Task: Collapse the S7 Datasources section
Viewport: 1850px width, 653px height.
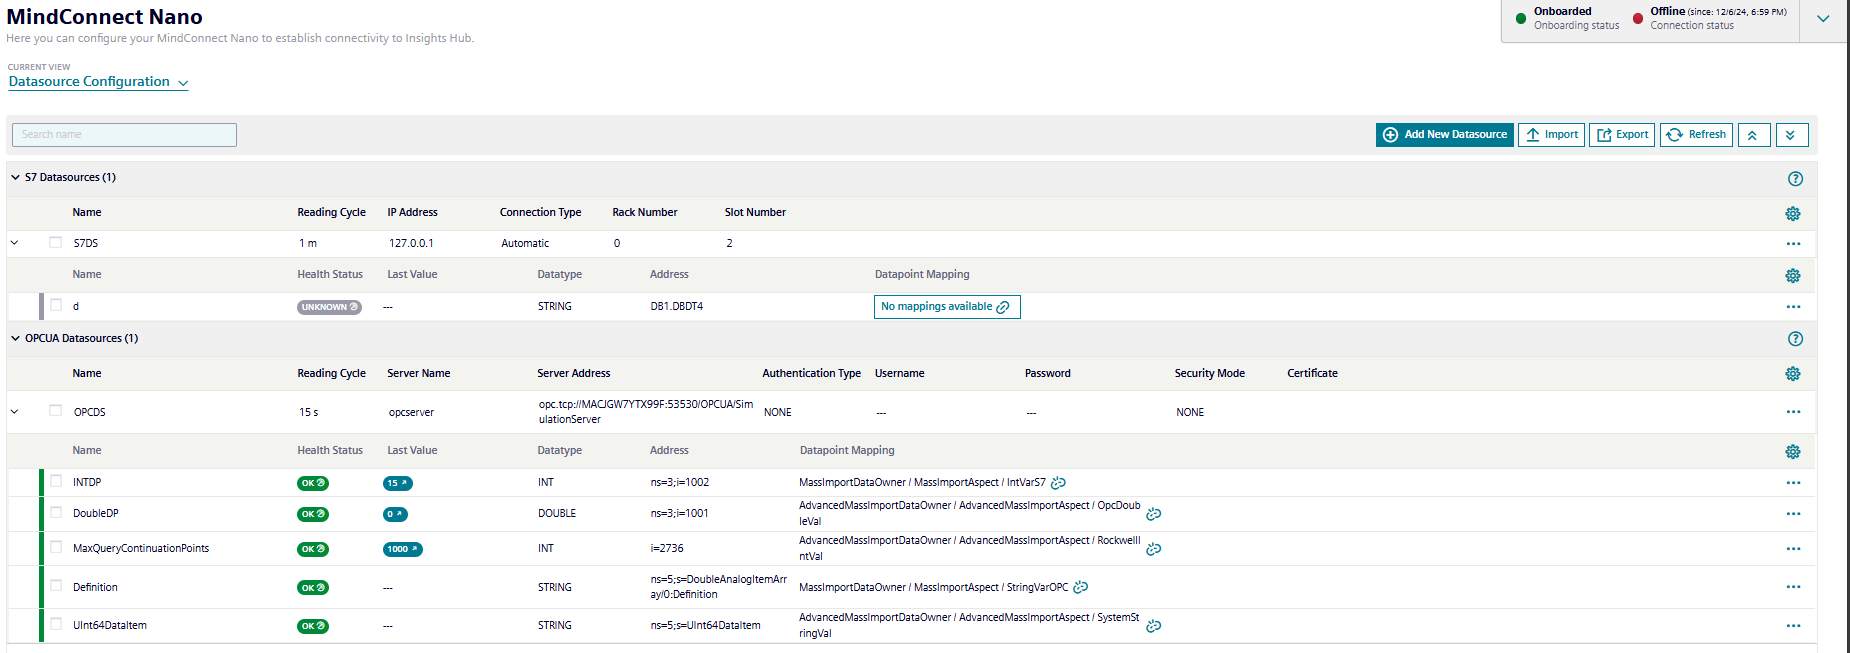Action: point(15,177)
